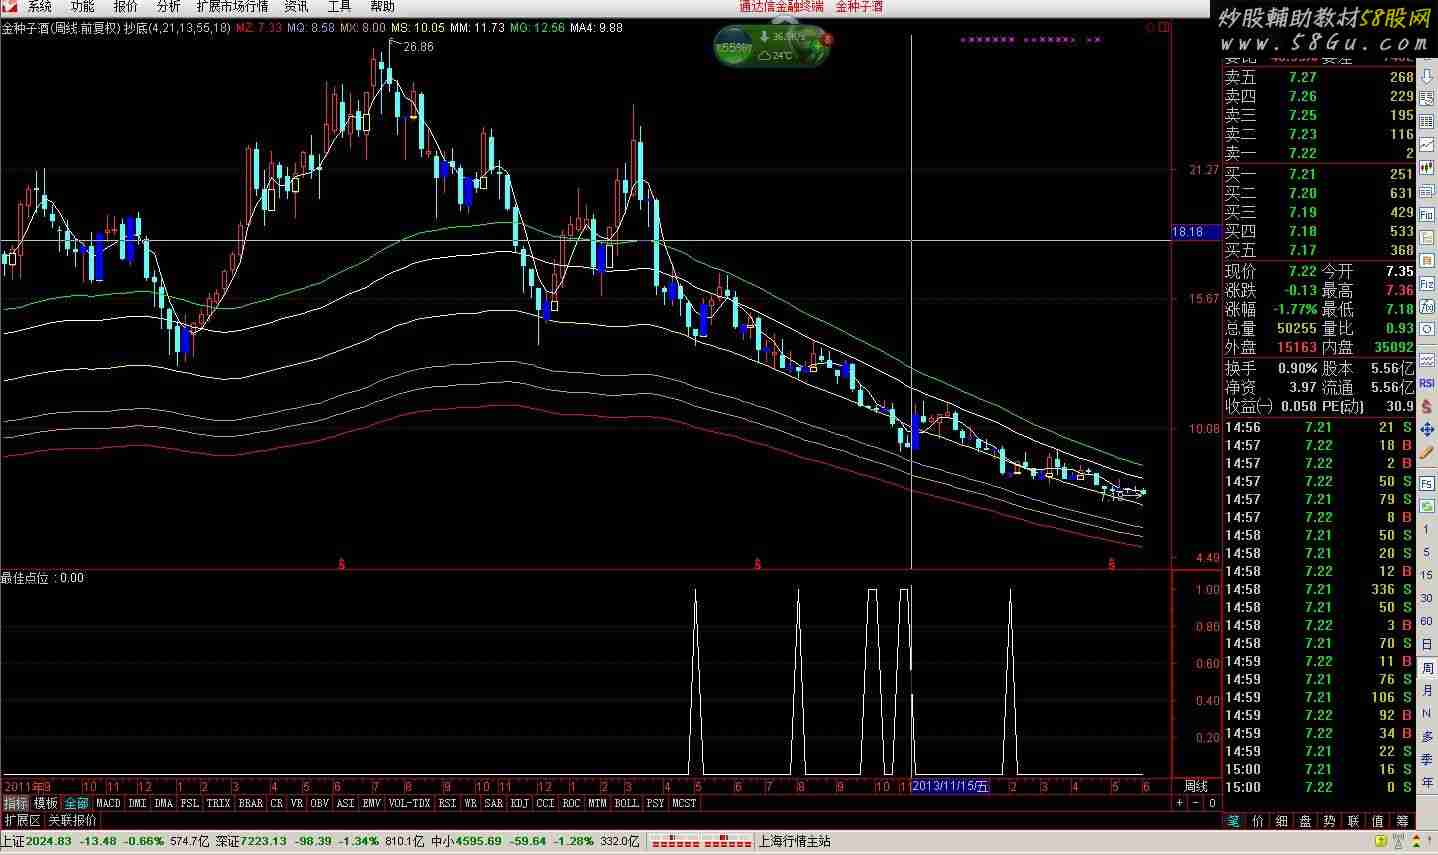The width and height of the screenshot is (1438, 855).
Task: Open the 工具 menu
Action: [x=339, y=7]
